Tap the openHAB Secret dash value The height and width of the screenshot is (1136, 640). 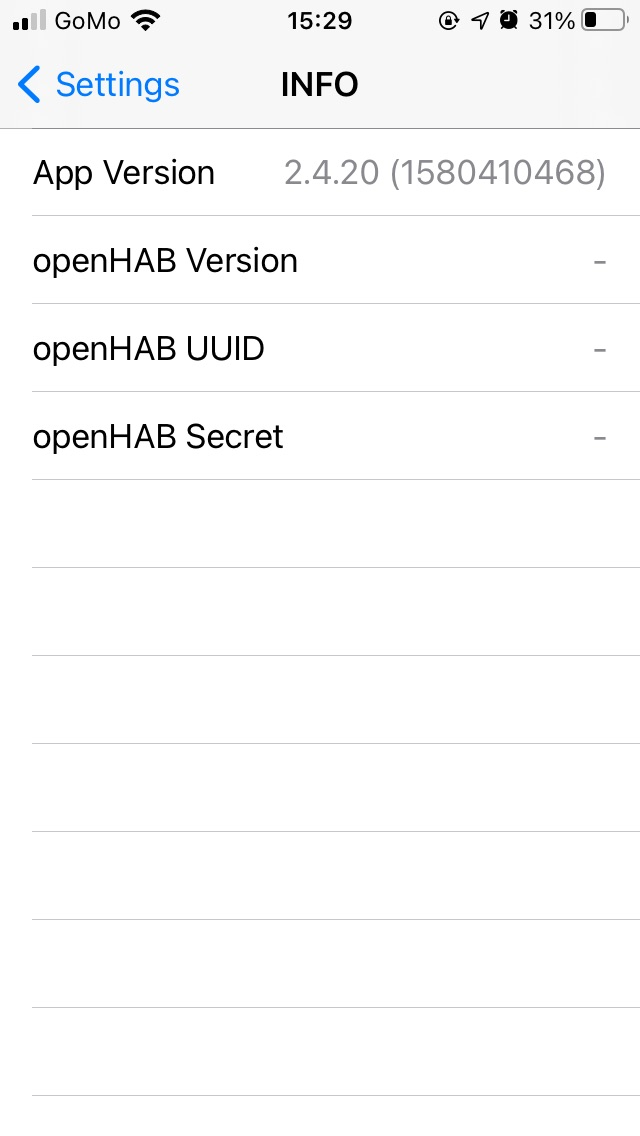coord(600,438)
